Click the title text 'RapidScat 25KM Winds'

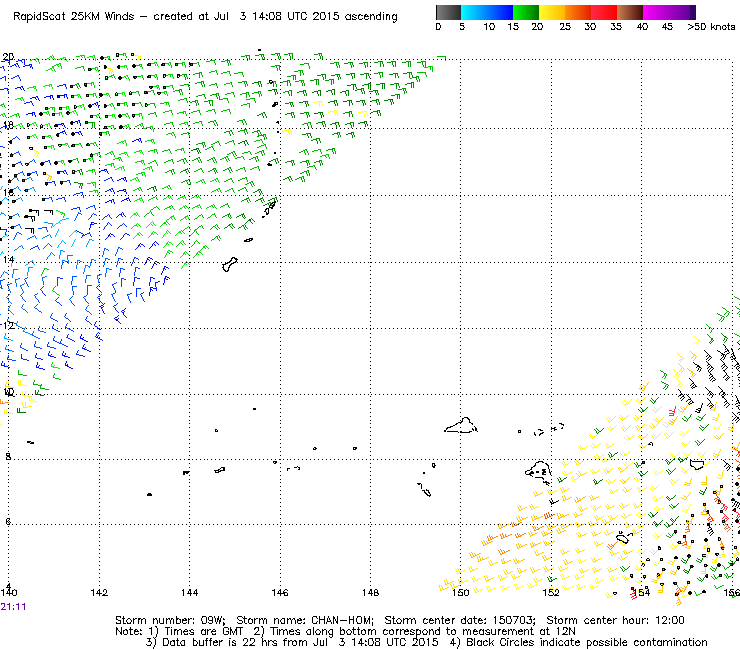[74, 17]
